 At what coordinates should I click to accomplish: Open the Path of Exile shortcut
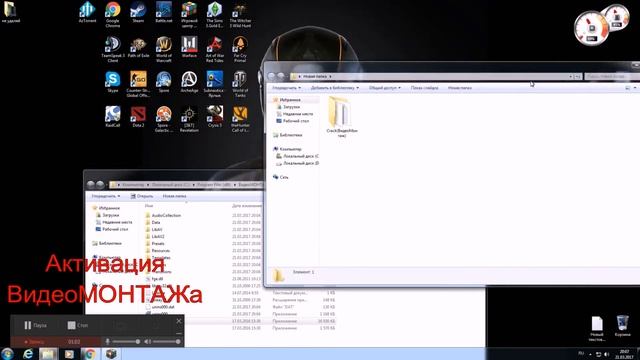pyautogui.click(x=138, y=47)
